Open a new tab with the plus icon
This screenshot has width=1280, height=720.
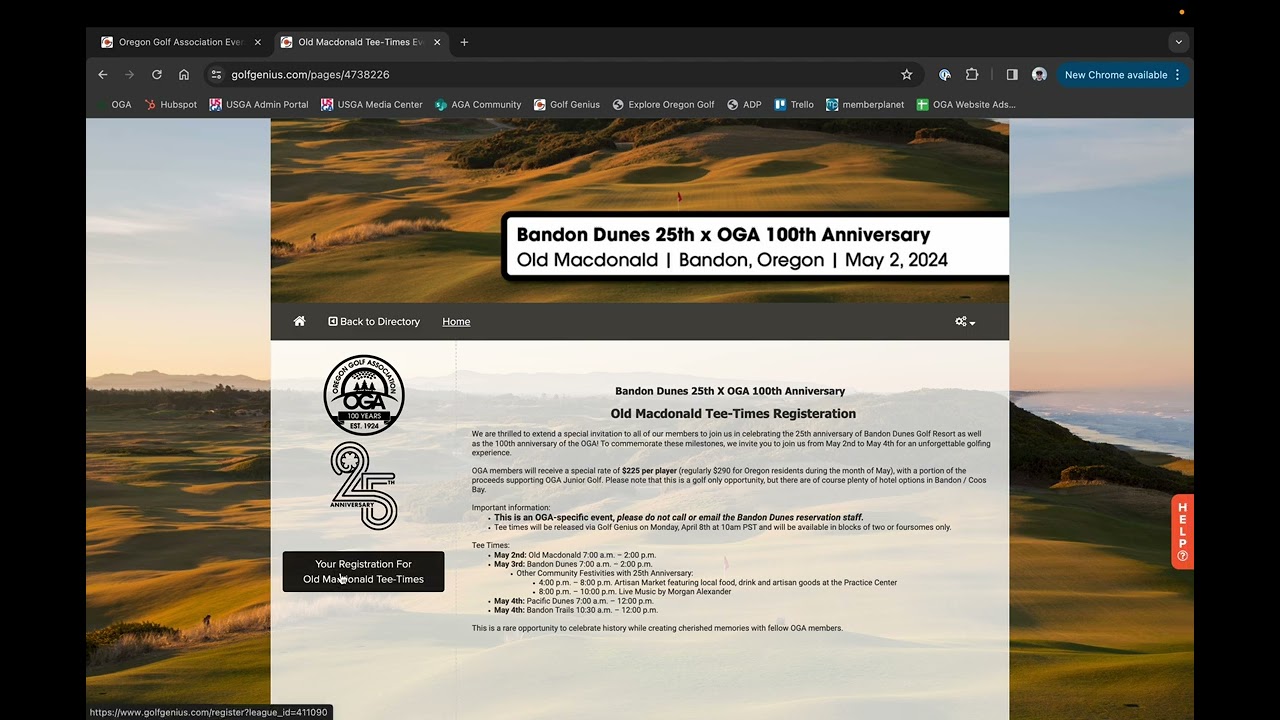coord(464,42)
